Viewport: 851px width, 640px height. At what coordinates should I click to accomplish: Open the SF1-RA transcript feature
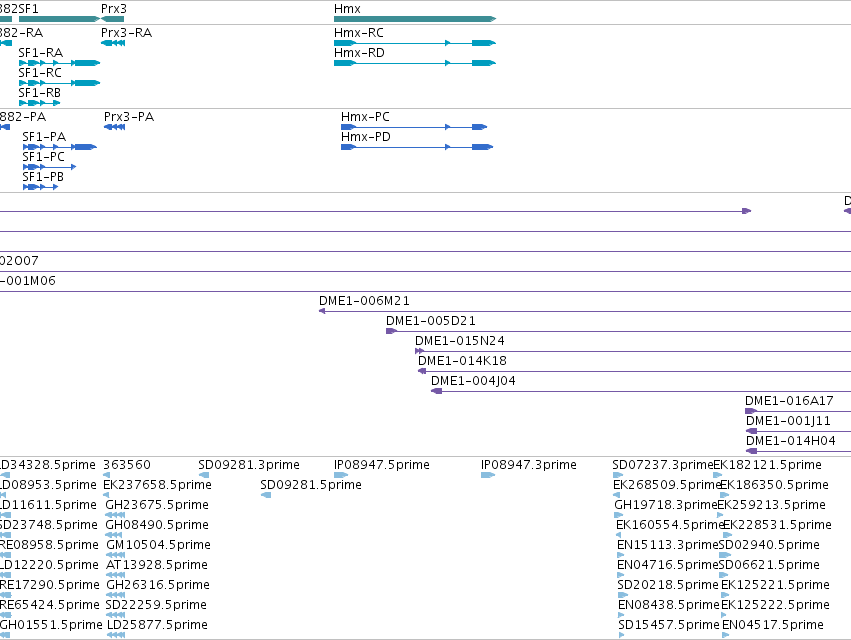pyautogui.click(x=59, y=63)
